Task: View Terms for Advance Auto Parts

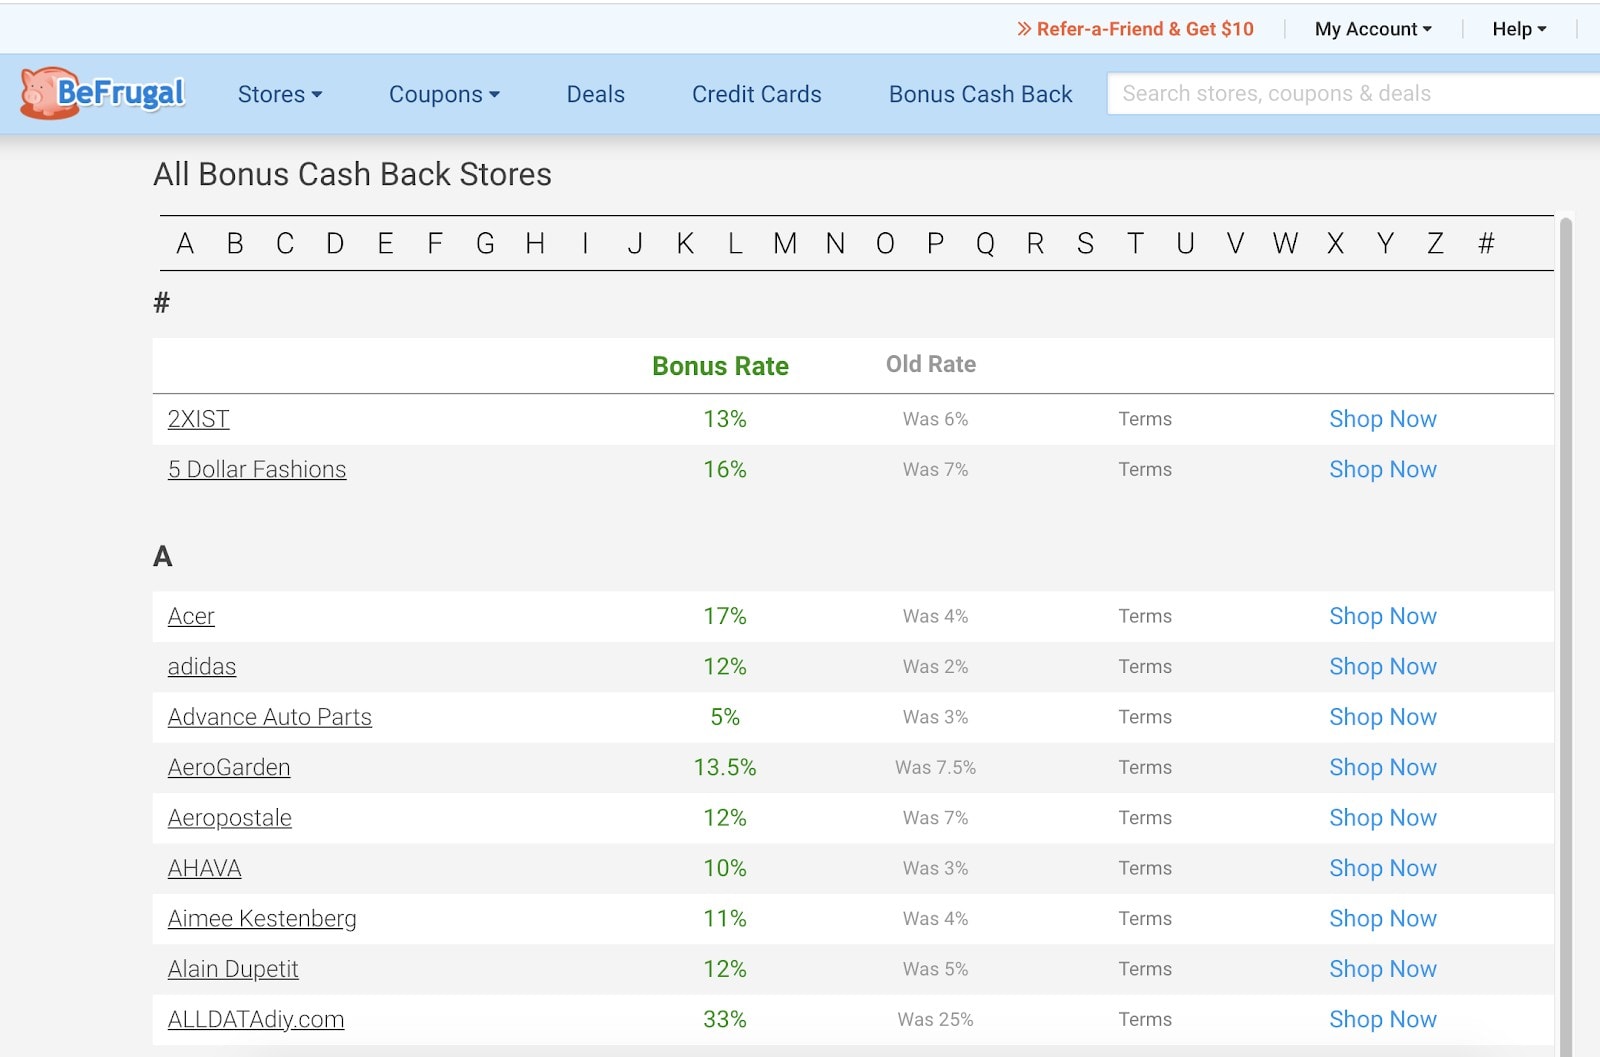Action: point(1145,717)
